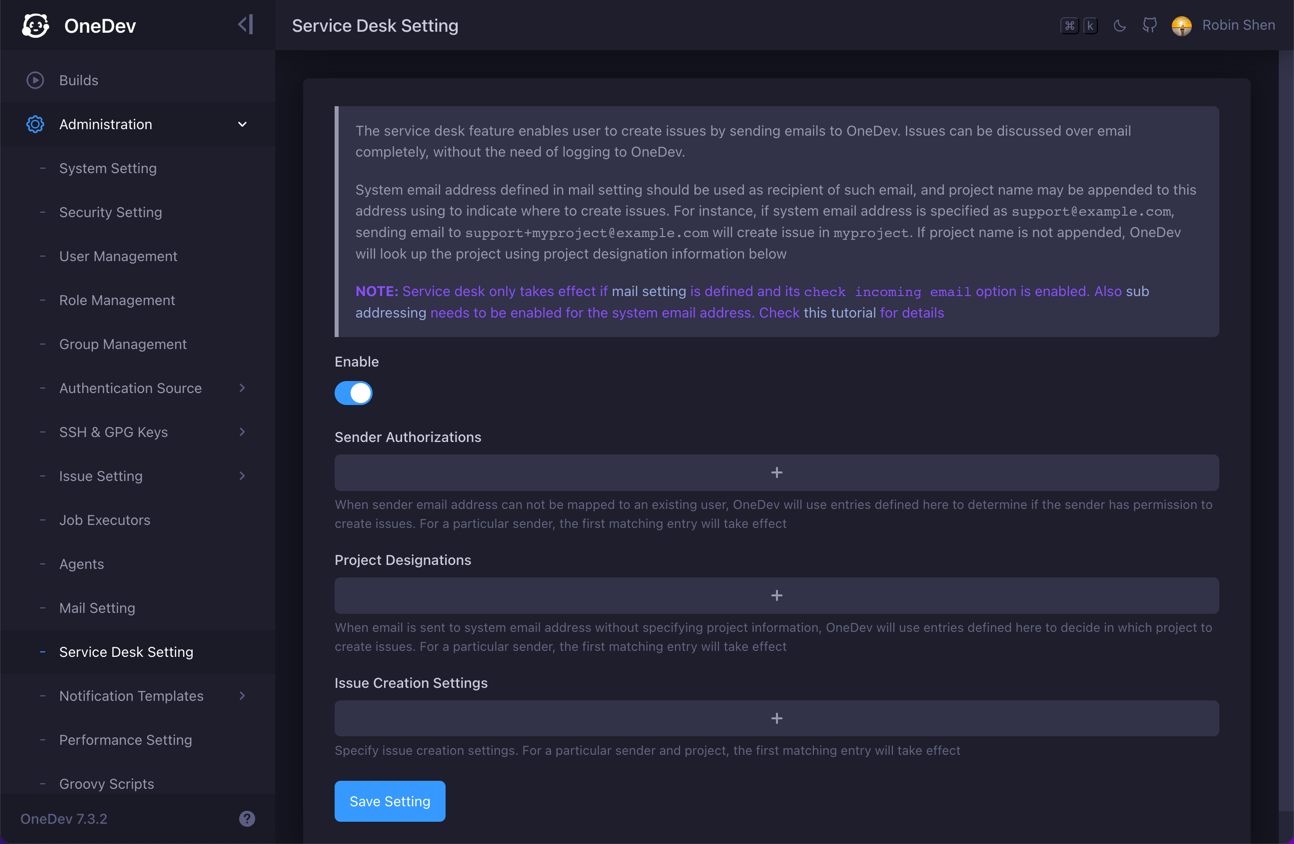The height and width of the screenshot is (844, 1294).
Task: Click the Authentication Source menu label
Action: (130, 388)
